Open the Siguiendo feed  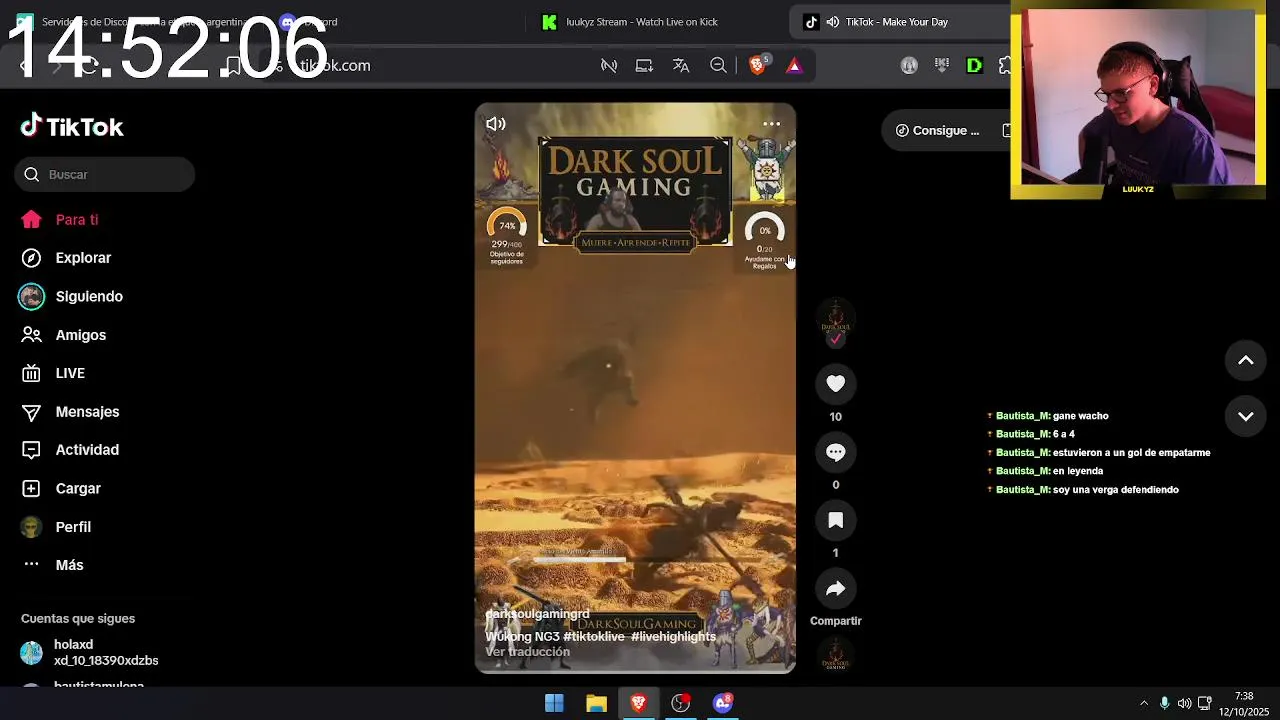click(72, 296)
